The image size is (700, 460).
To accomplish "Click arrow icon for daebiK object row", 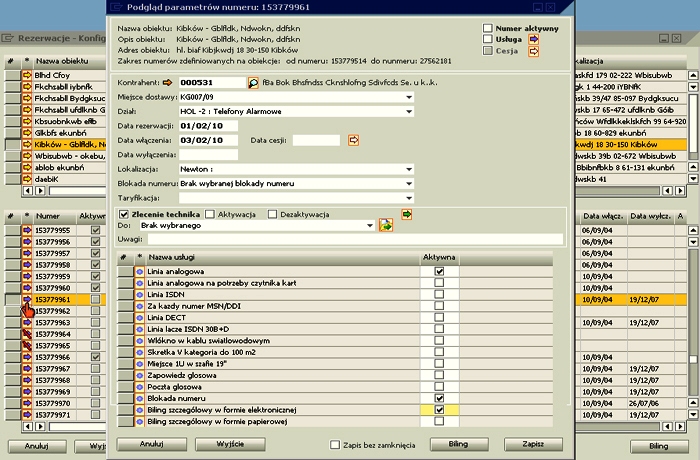I will (27, 179).
